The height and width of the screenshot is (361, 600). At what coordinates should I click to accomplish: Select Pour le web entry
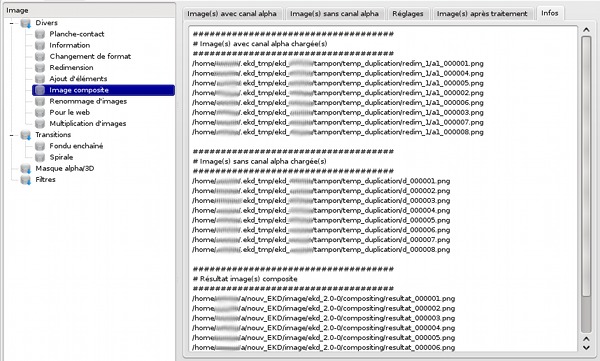(69, 113)
